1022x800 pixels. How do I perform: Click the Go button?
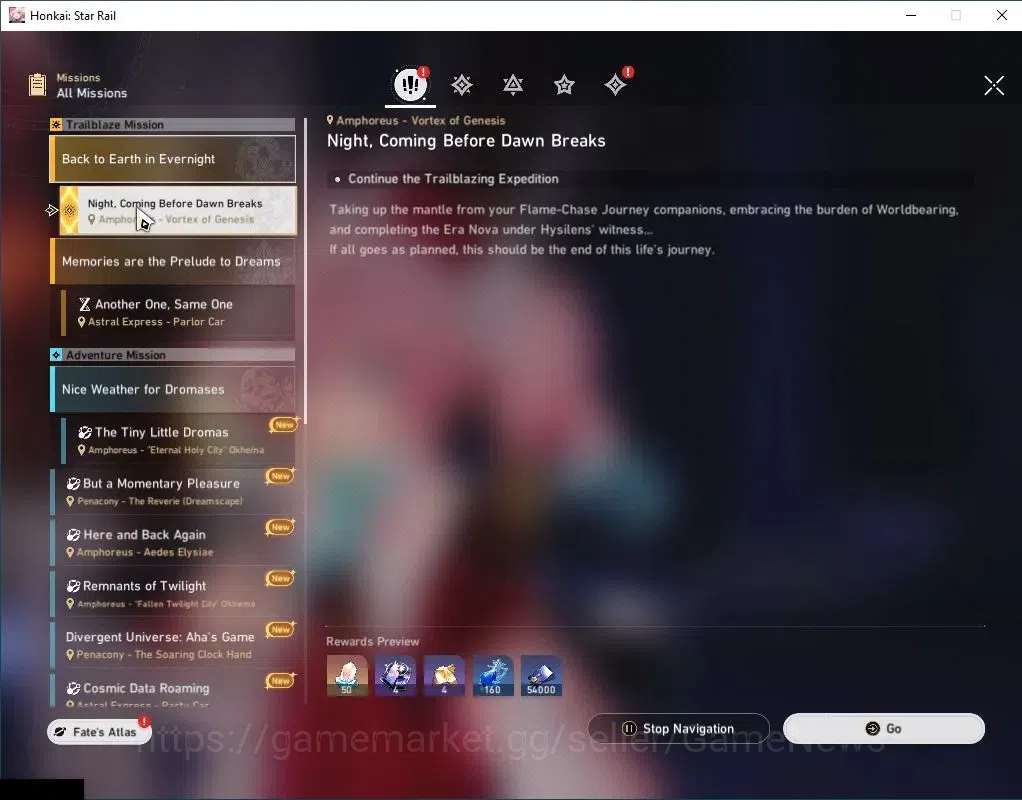point(884,728)
